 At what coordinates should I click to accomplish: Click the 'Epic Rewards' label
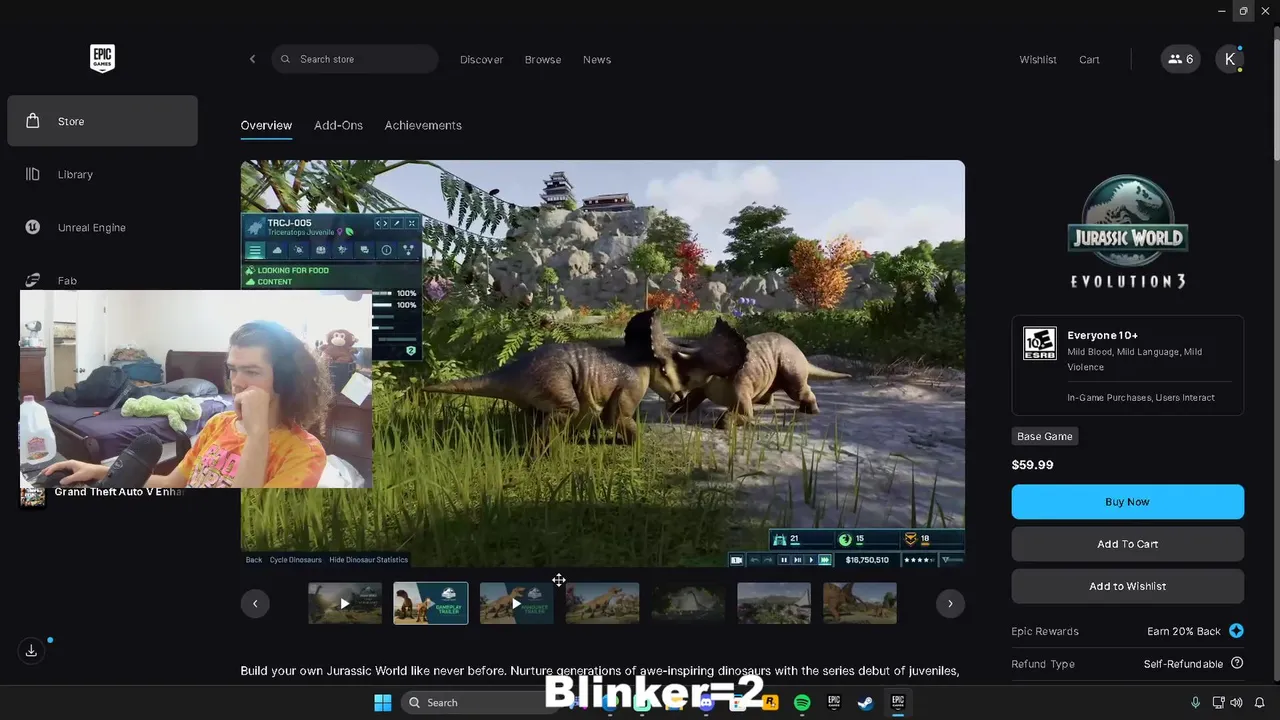(1045, 631)
